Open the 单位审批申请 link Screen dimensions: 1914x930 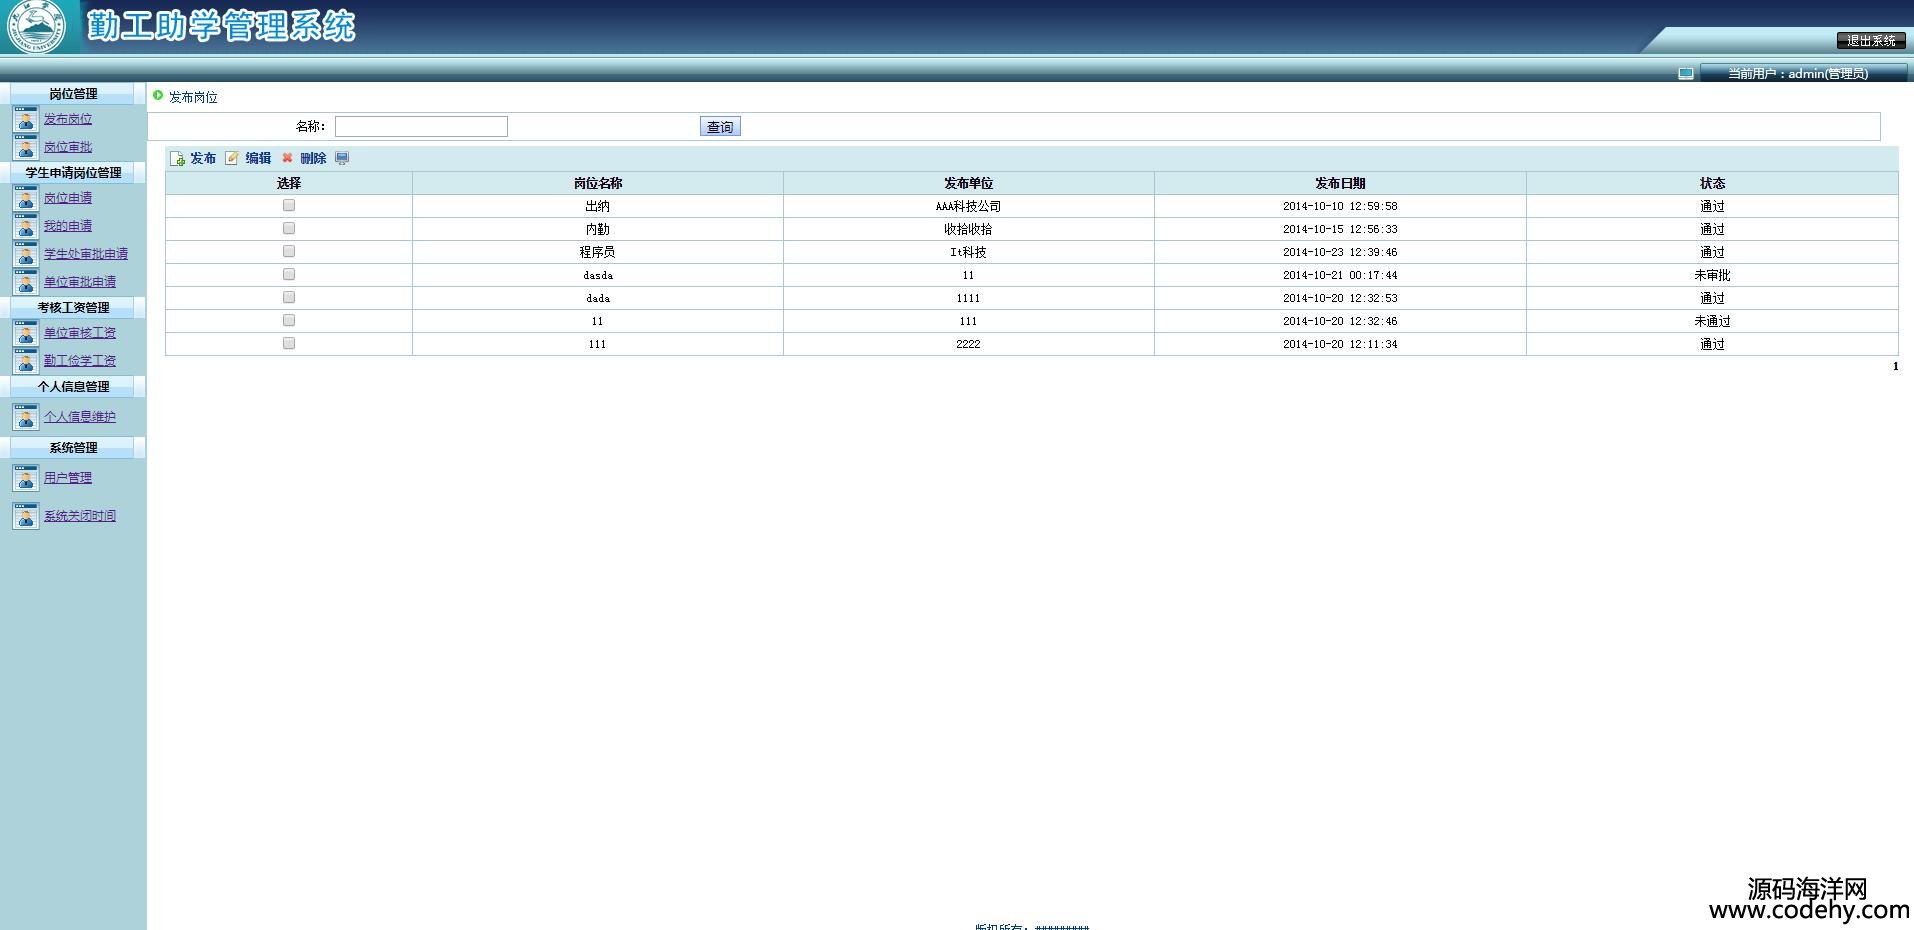tap(80, 282)
